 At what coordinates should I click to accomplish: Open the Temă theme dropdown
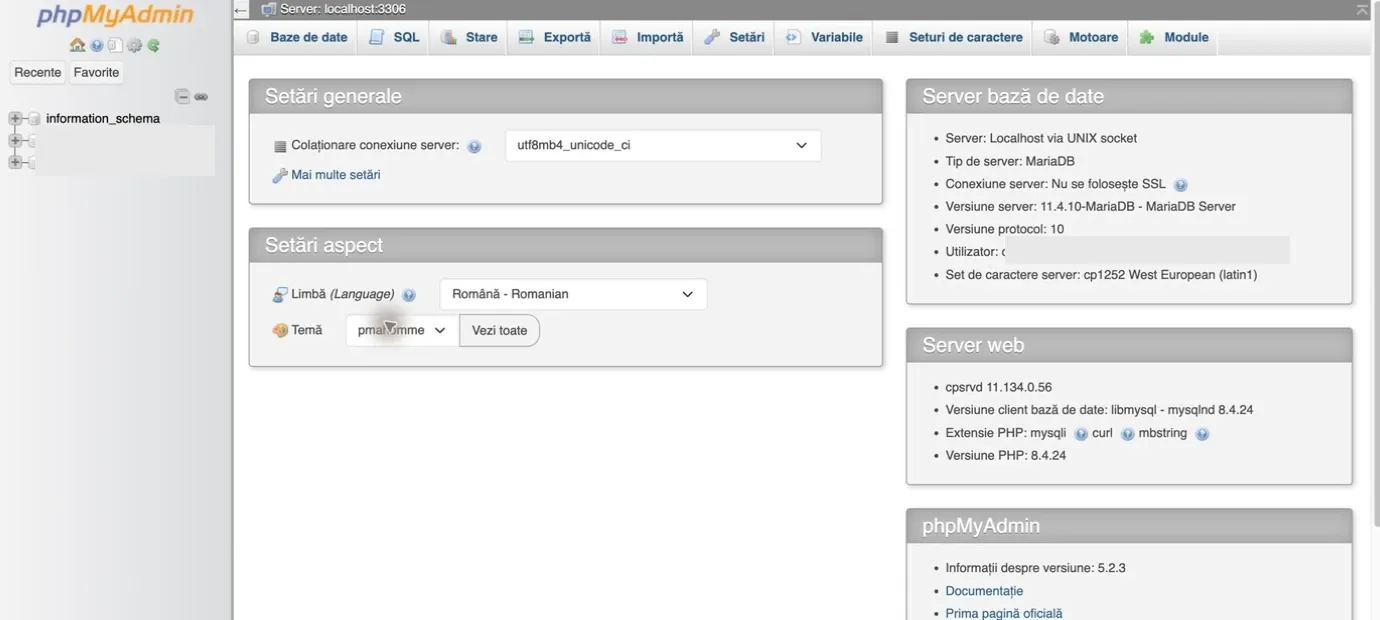coord(402,330)
